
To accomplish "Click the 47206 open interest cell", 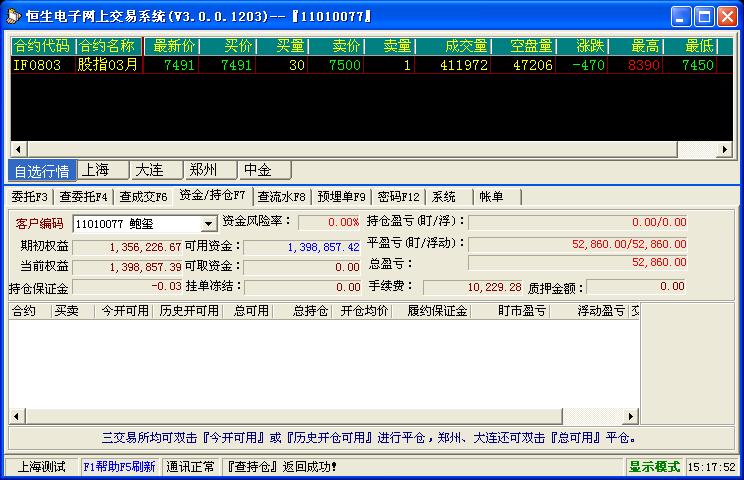I will [524, 65].
